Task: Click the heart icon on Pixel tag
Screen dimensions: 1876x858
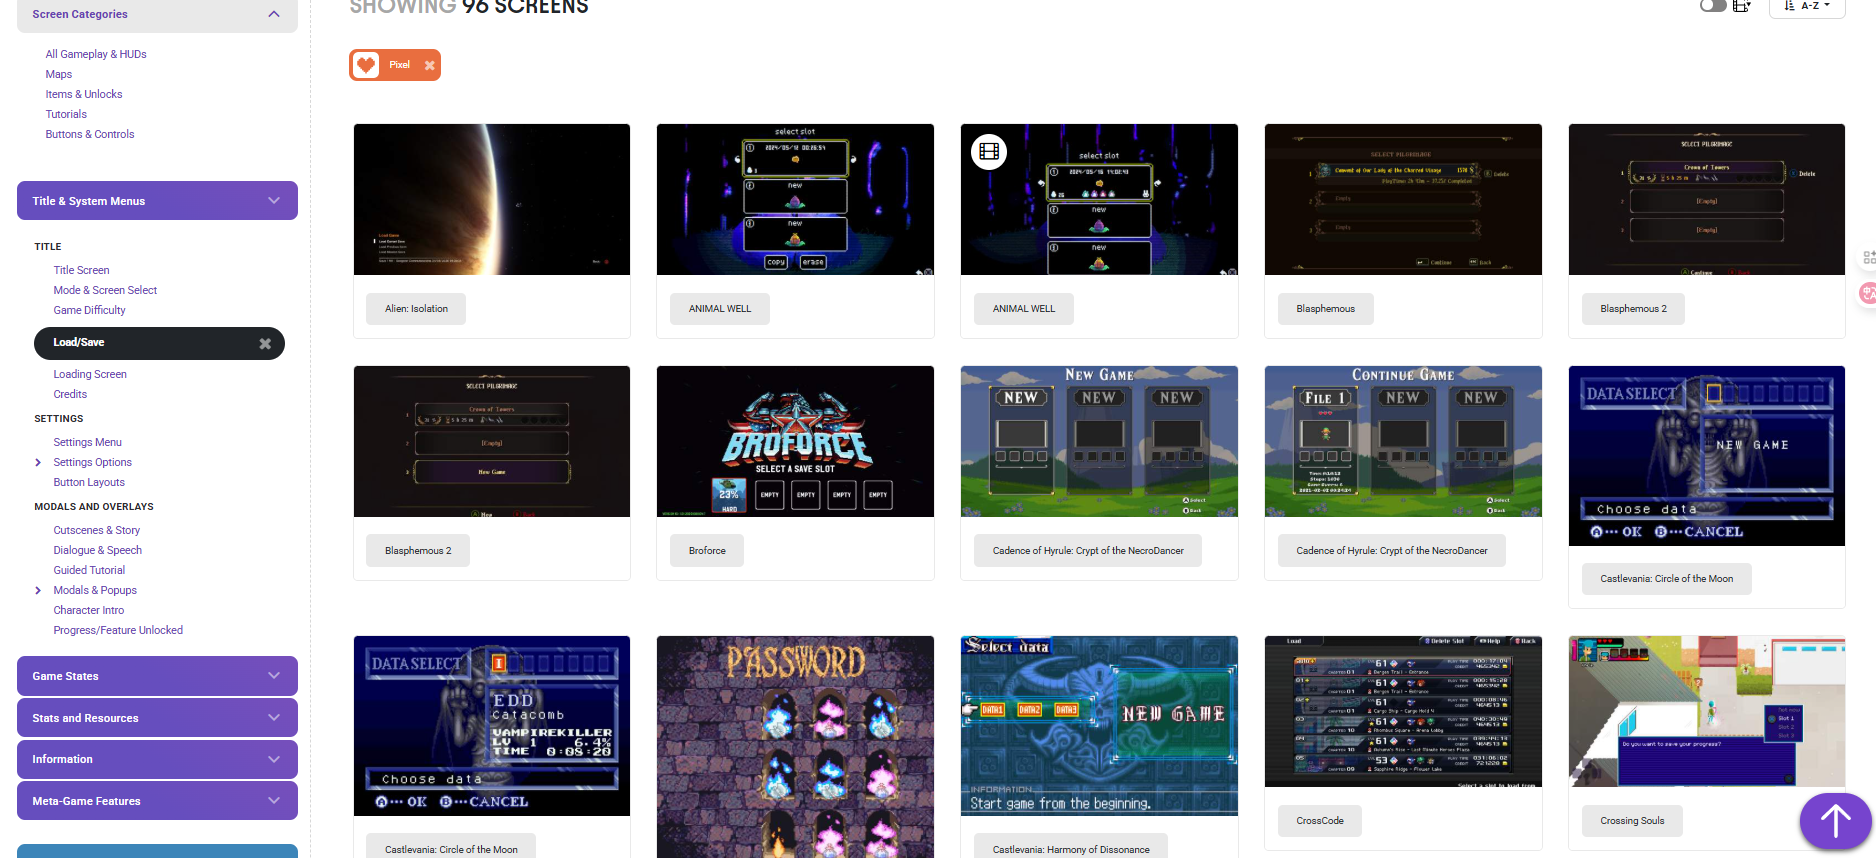Action: pyautogui.click(x=366, y=65)
